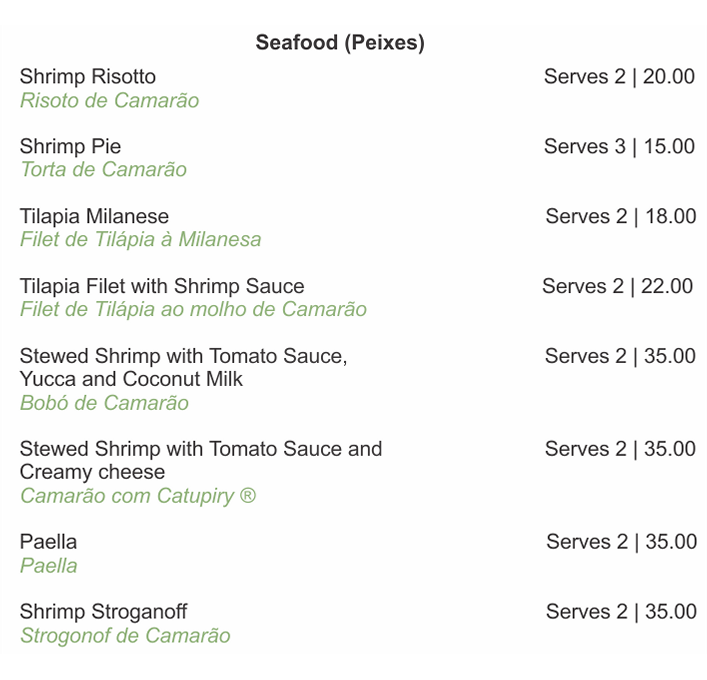Click the Risoto de Camarão subtitle
The width and height of the screenshot is (707, 680).
[109, 100]
